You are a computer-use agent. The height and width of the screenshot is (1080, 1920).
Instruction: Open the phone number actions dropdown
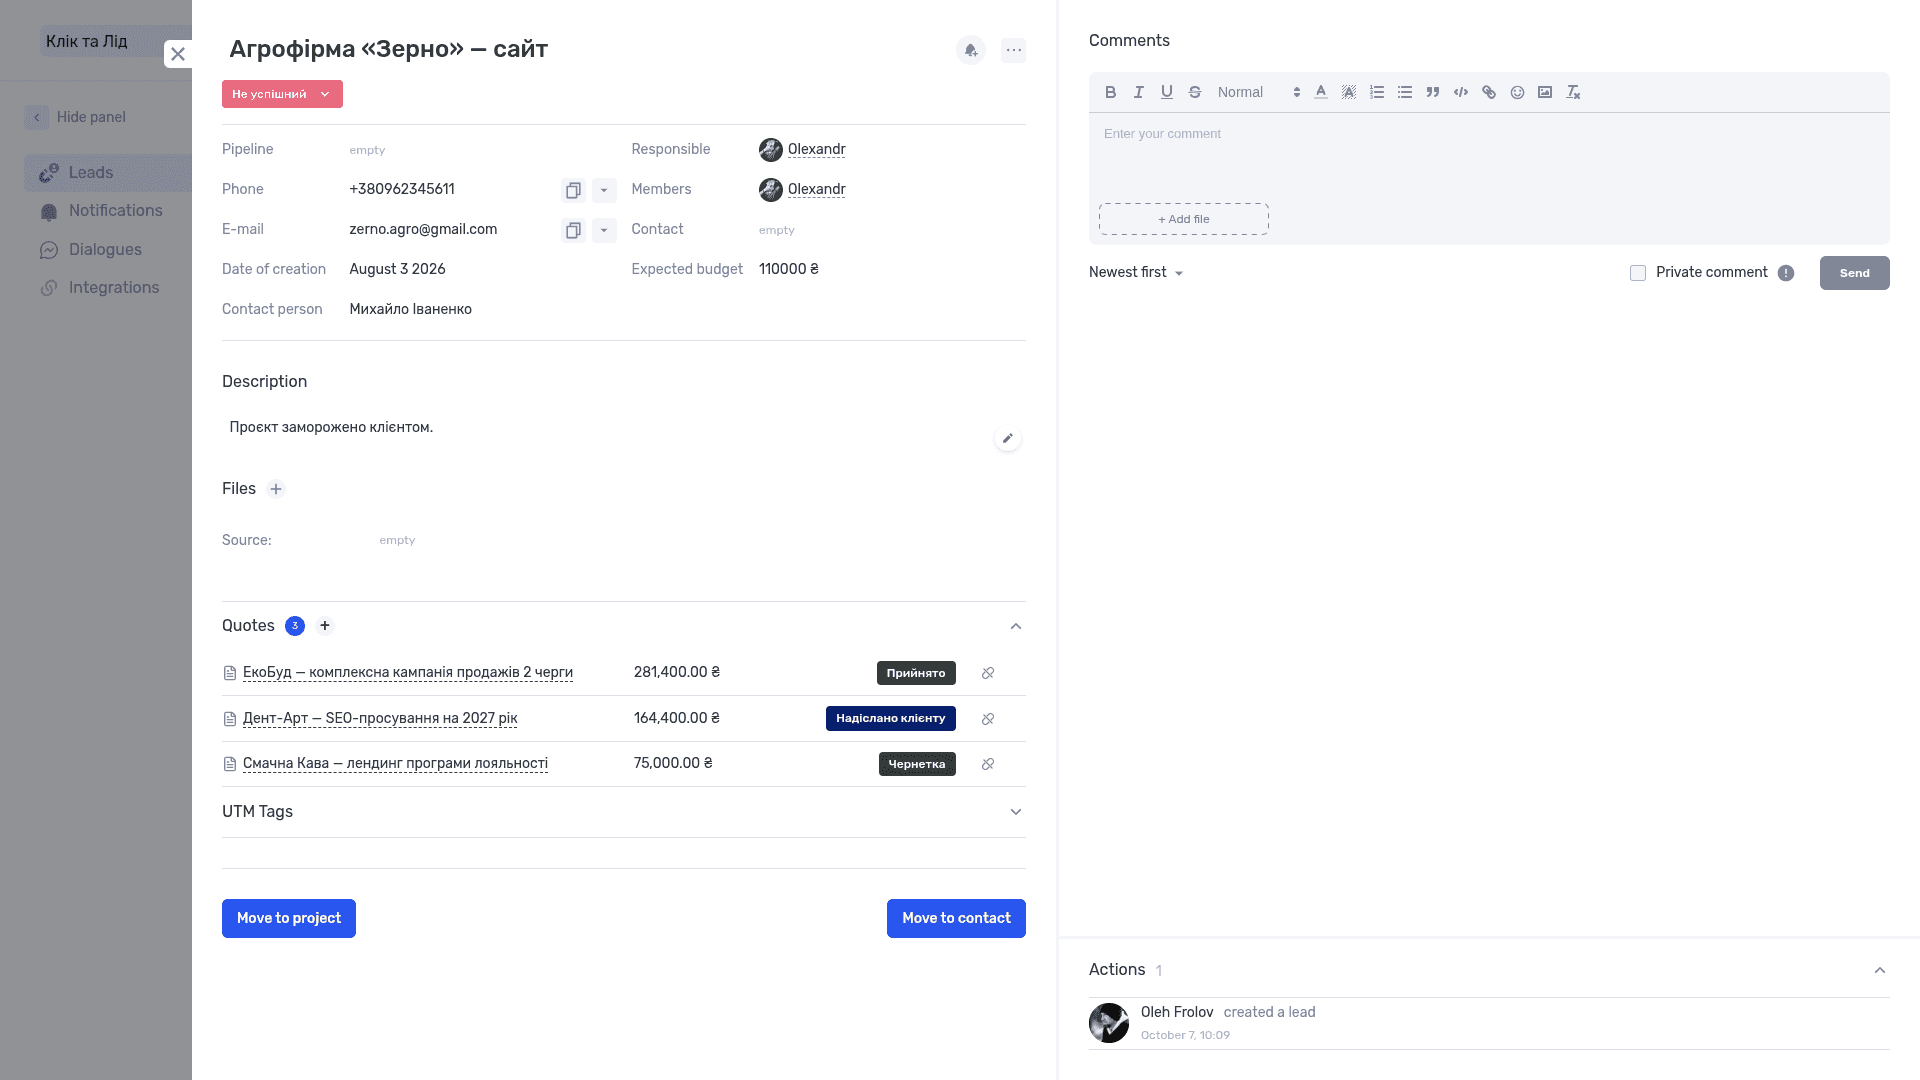(x=604, y=190)
